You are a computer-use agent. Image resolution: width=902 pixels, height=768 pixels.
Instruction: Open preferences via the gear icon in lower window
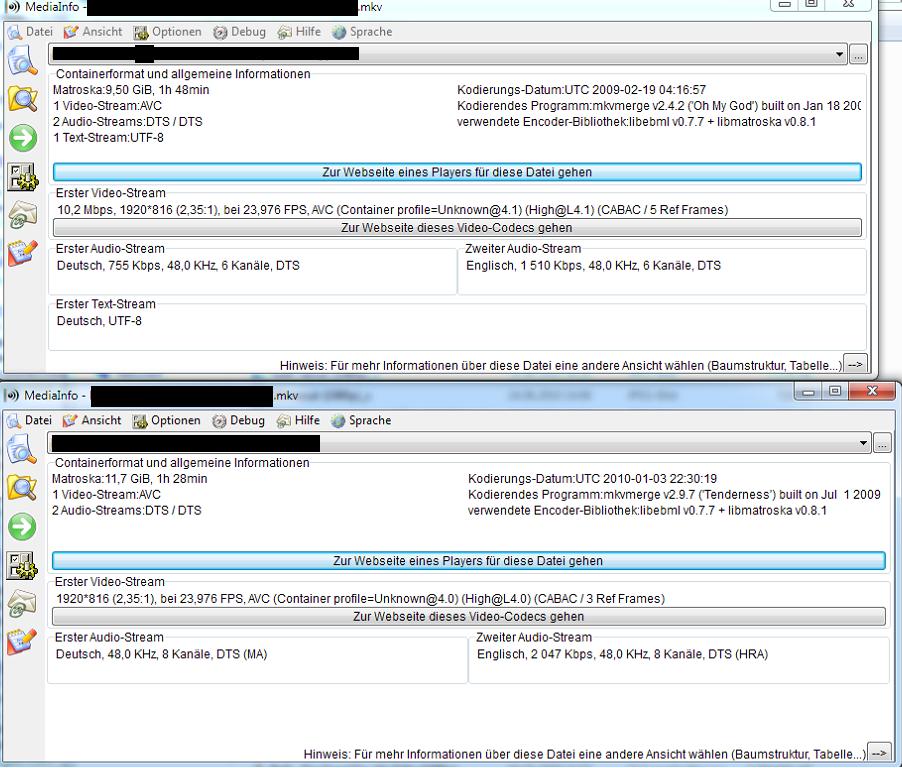[x=22, y=566]
